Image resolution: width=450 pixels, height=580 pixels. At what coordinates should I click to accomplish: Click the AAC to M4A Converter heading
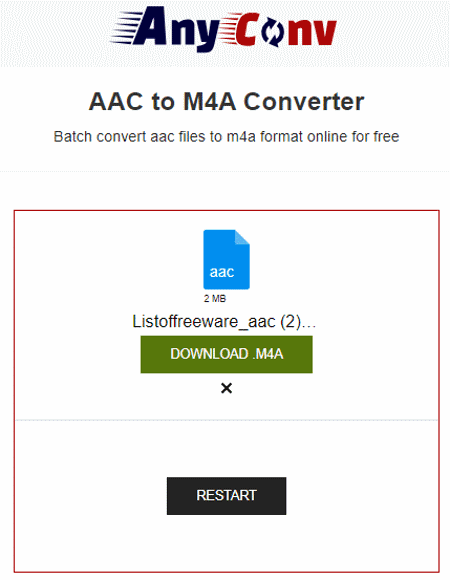(x=226, y=101)
